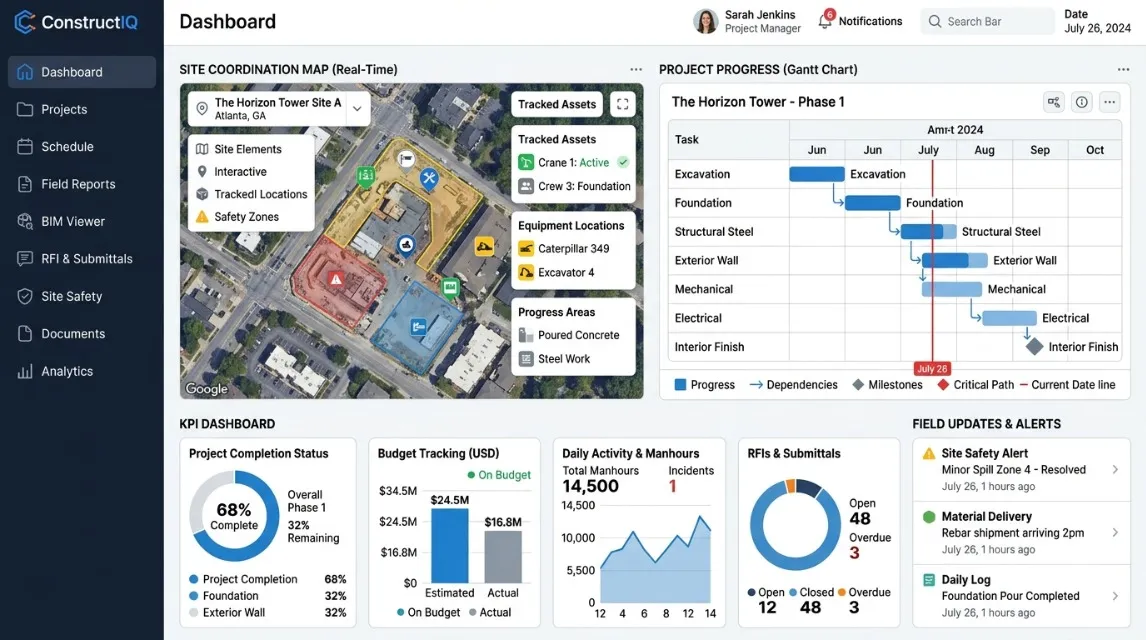Click the Google logo on the map
This screenshot has height=640, width=1146.
[206, 389]
